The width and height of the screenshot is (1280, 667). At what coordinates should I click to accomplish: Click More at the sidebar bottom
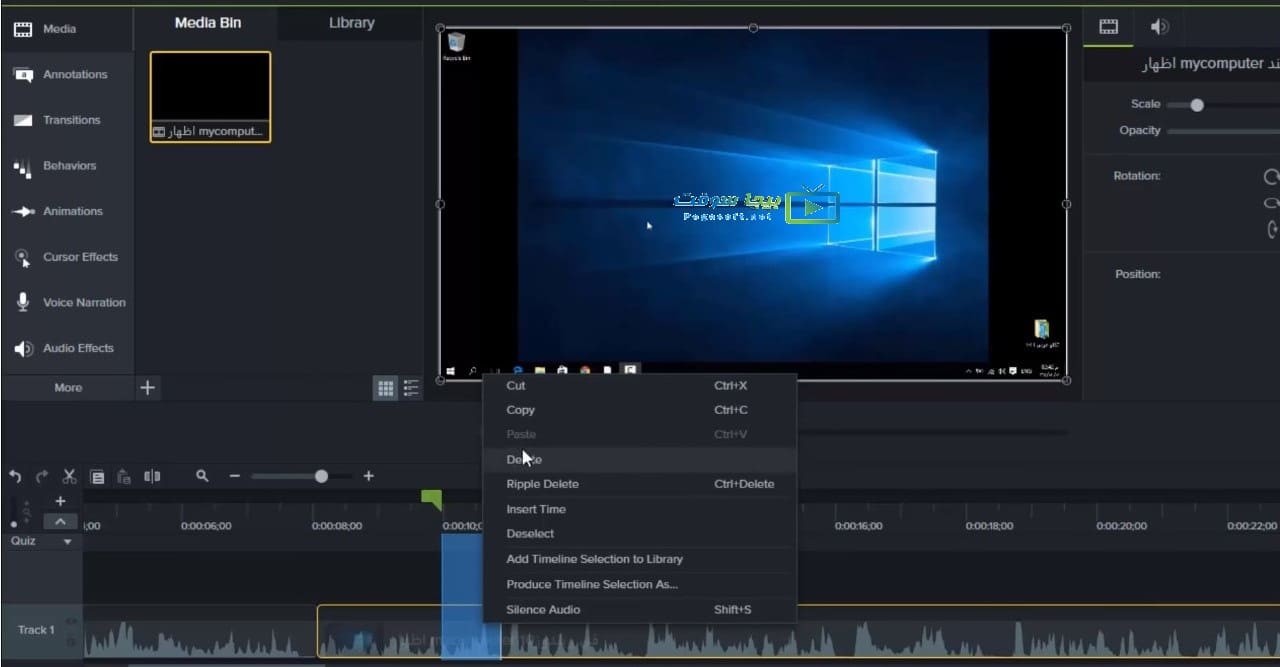click(68, 388)
